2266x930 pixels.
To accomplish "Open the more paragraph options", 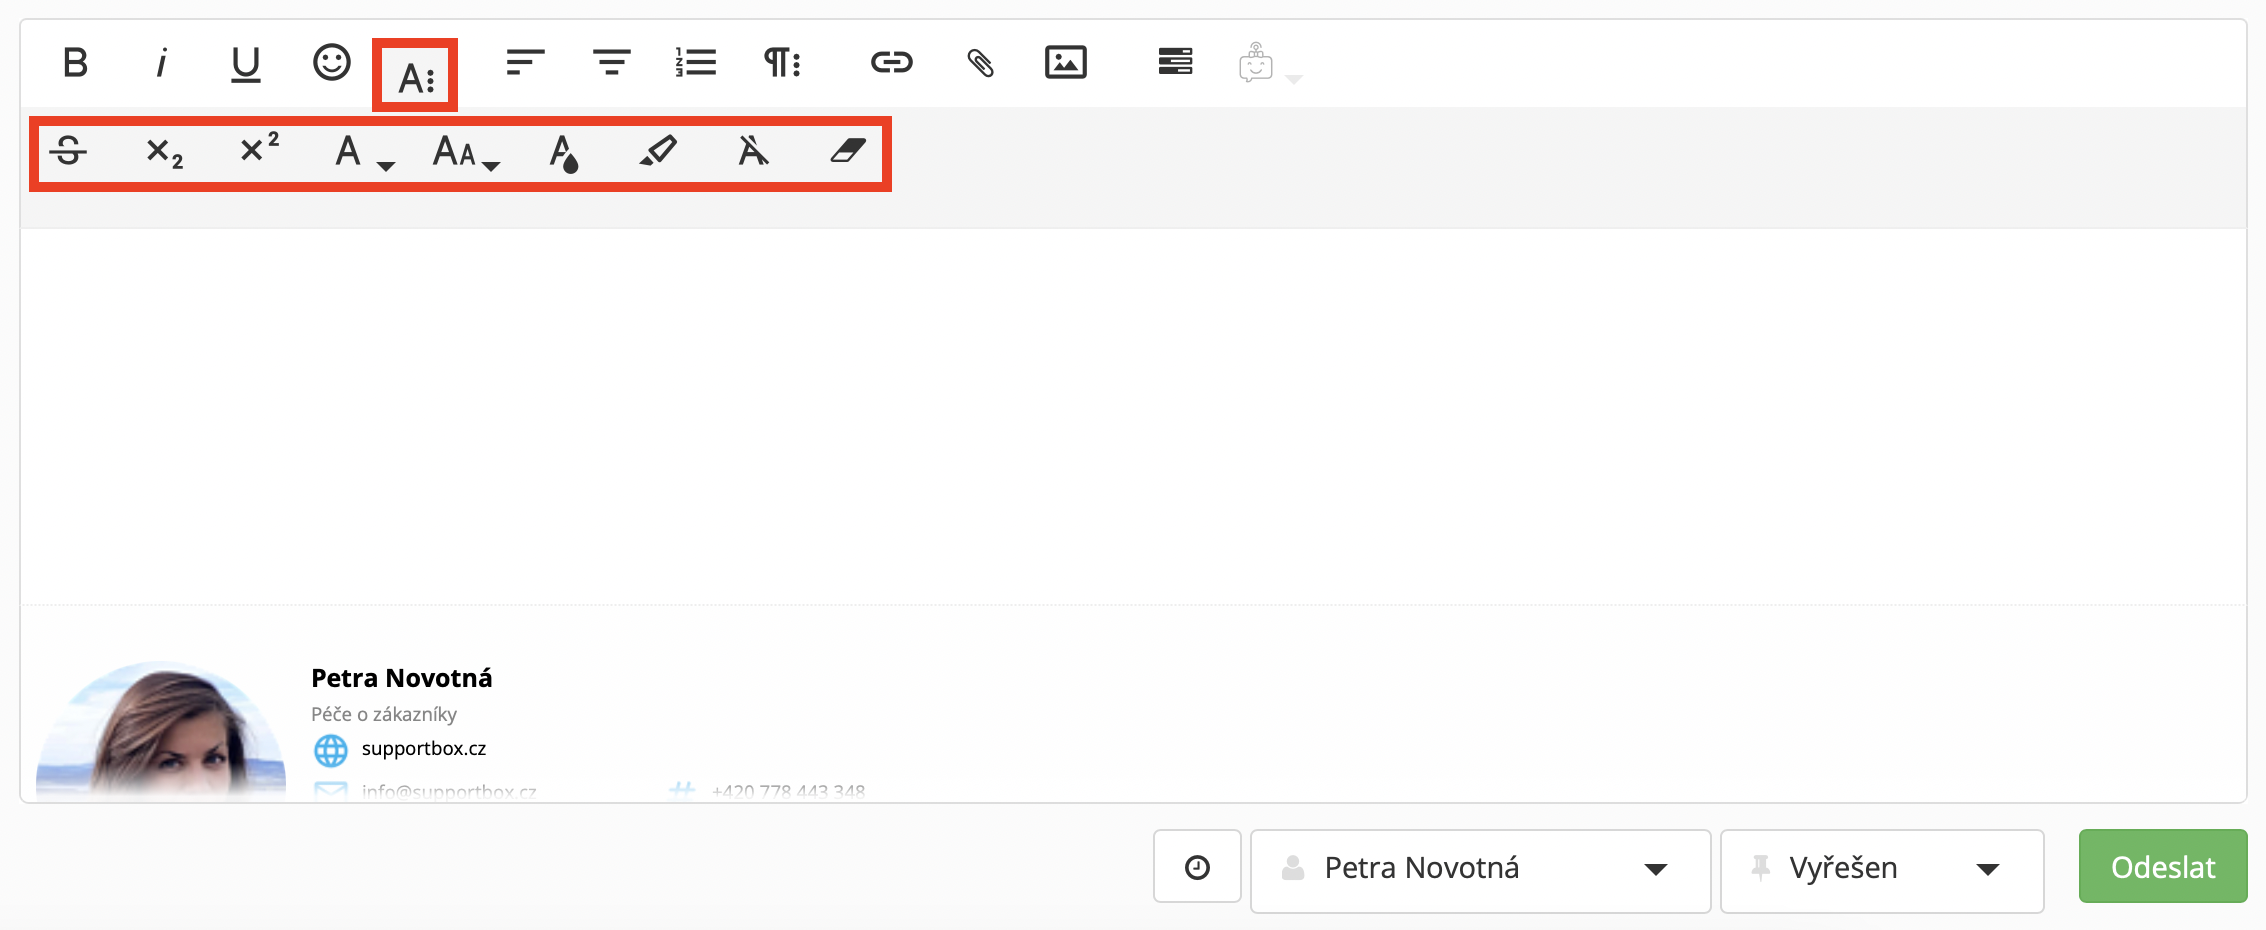I will click(x=782, y=63).
